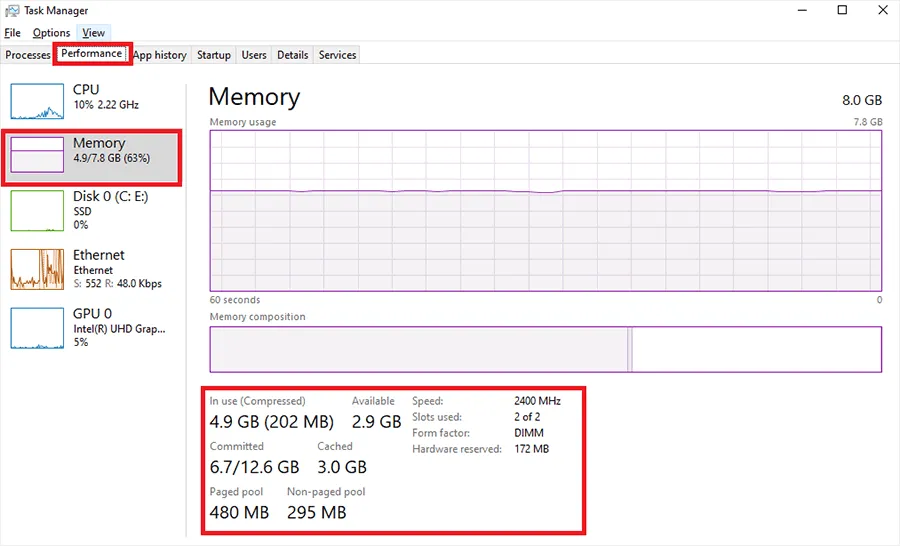
Task: Switch to the Processes tab
Action: coord(27,55)
